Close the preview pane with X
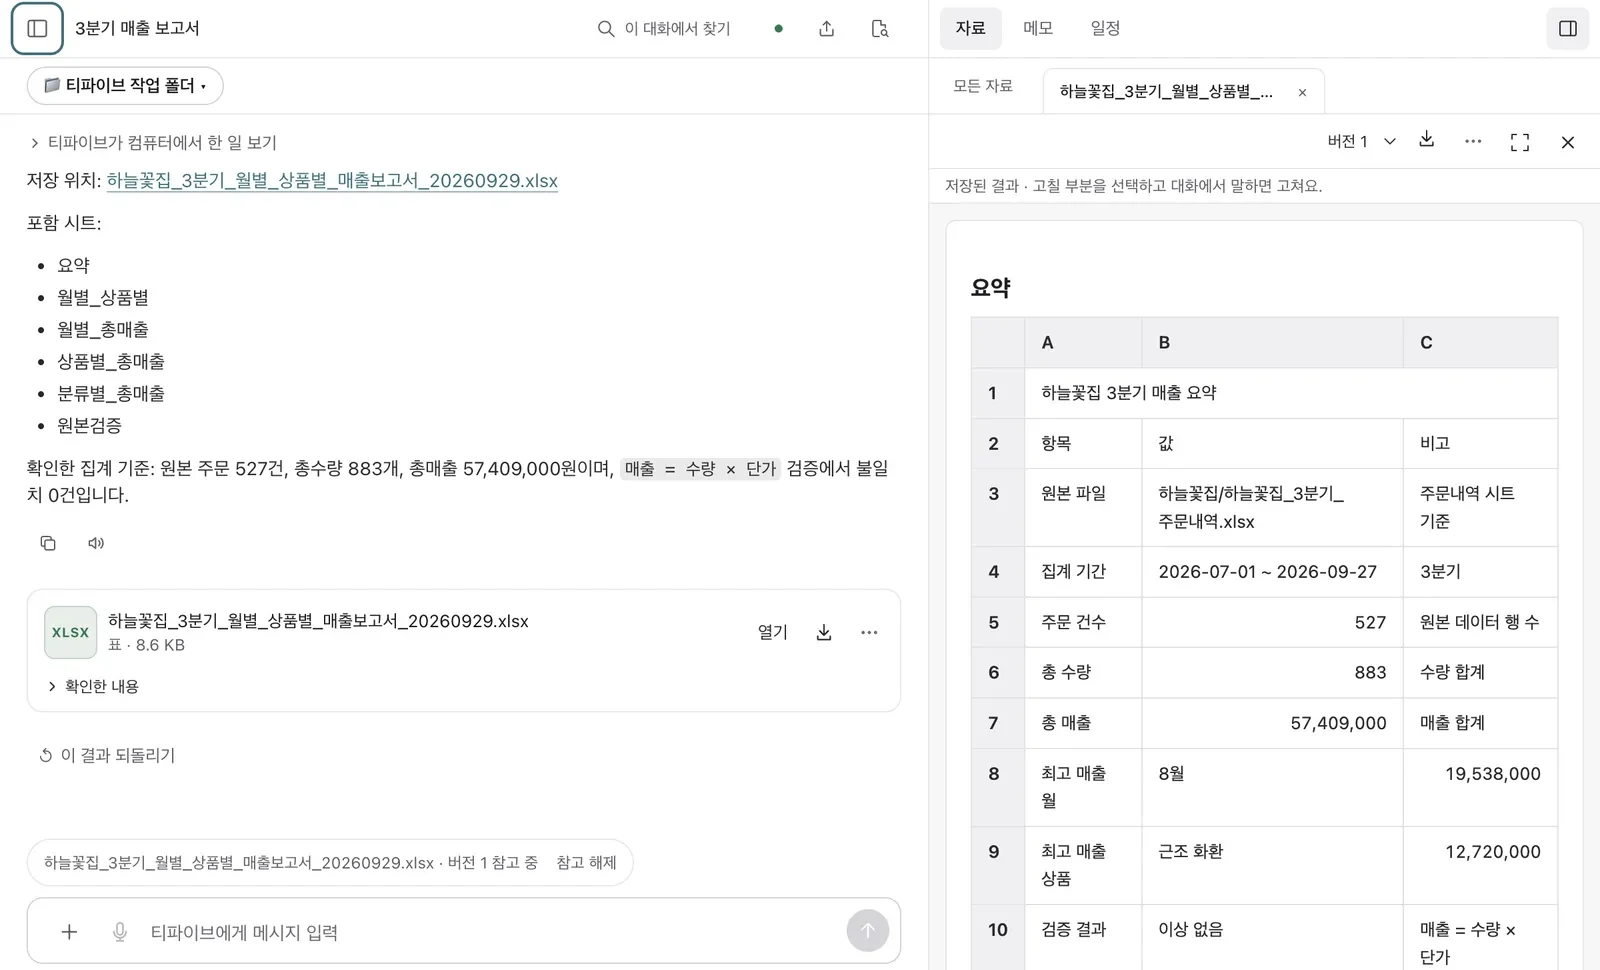 coord(1567,142)
